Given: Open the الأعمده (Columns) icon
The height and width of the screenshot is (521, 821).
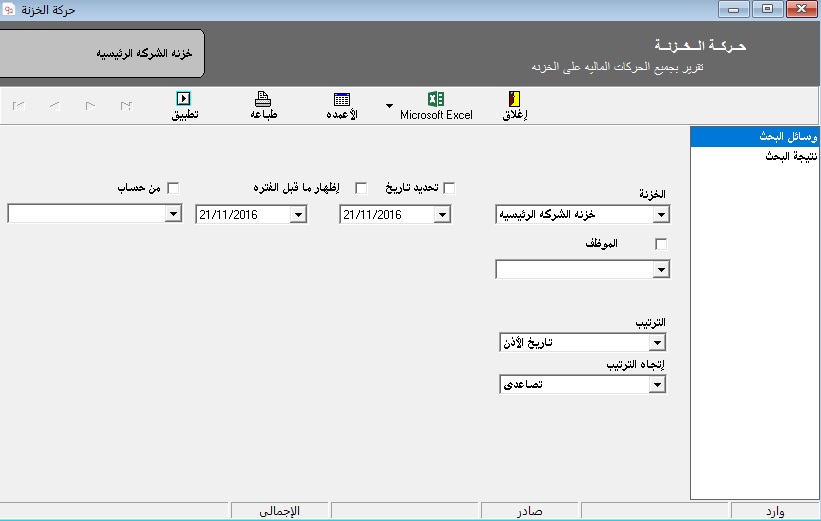Looking at the screenshot, I should tap(342, 99).
